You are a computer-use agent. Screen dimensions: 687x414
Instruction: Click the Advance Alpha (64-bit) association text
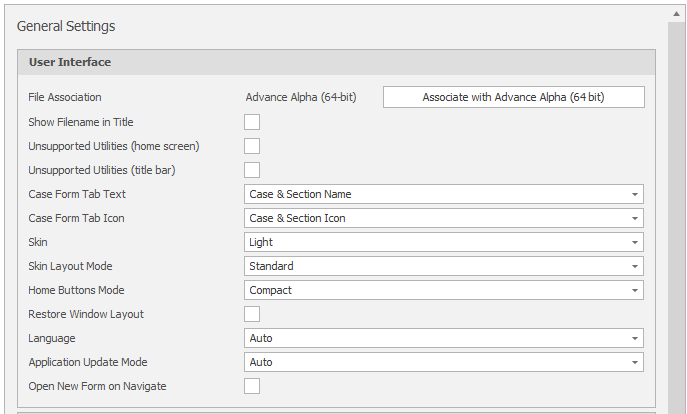[301, 97]
